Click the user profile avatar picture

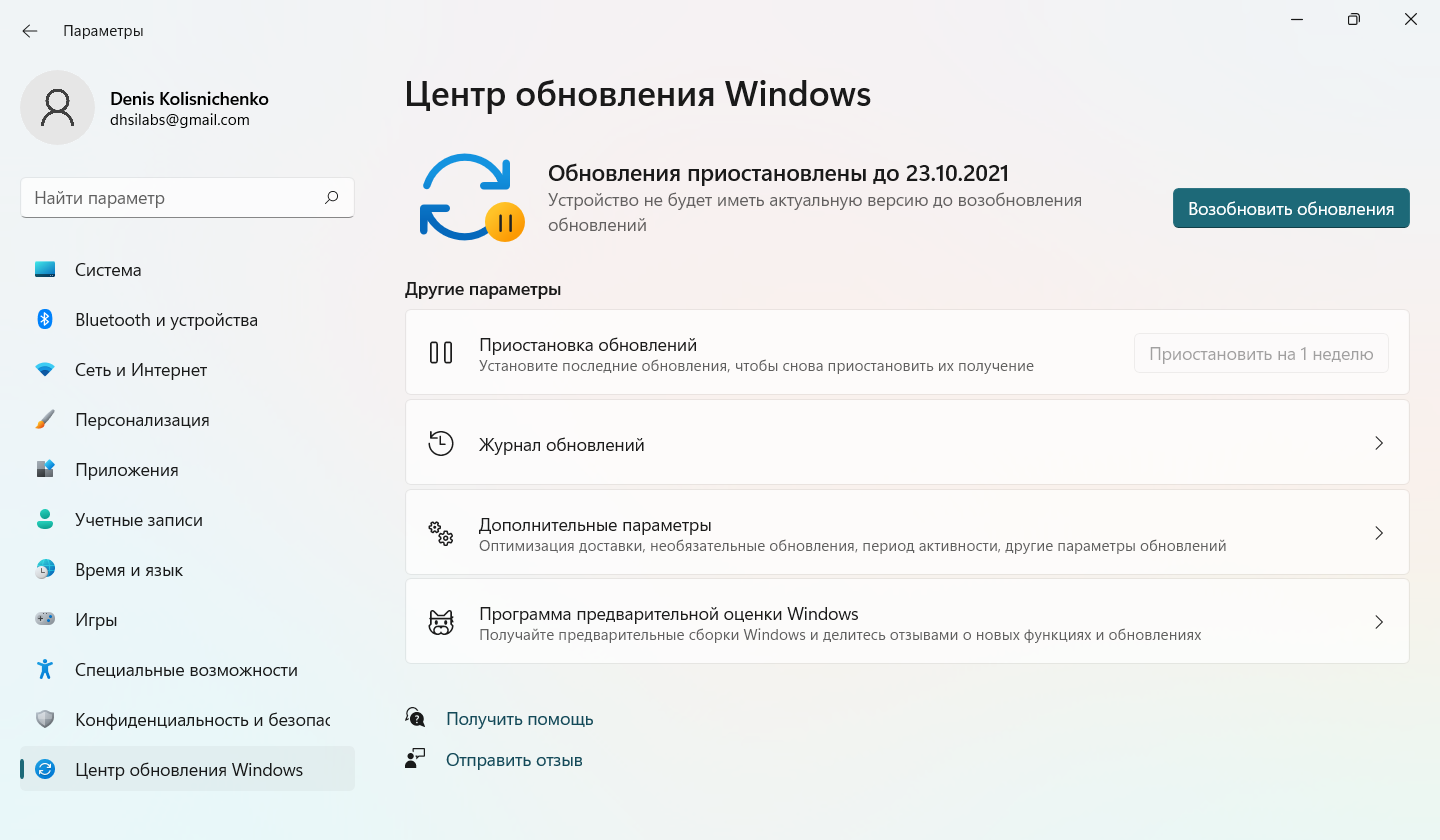coord(58,108)
